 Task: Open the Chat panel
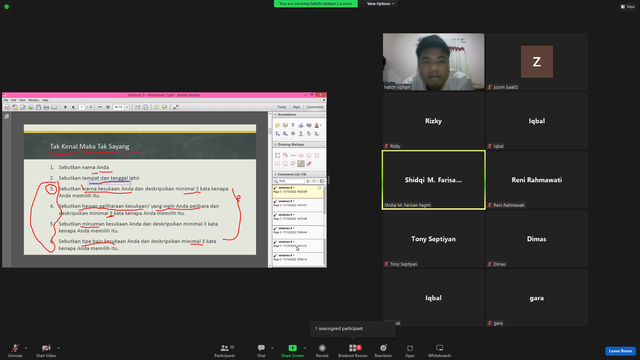261,351
